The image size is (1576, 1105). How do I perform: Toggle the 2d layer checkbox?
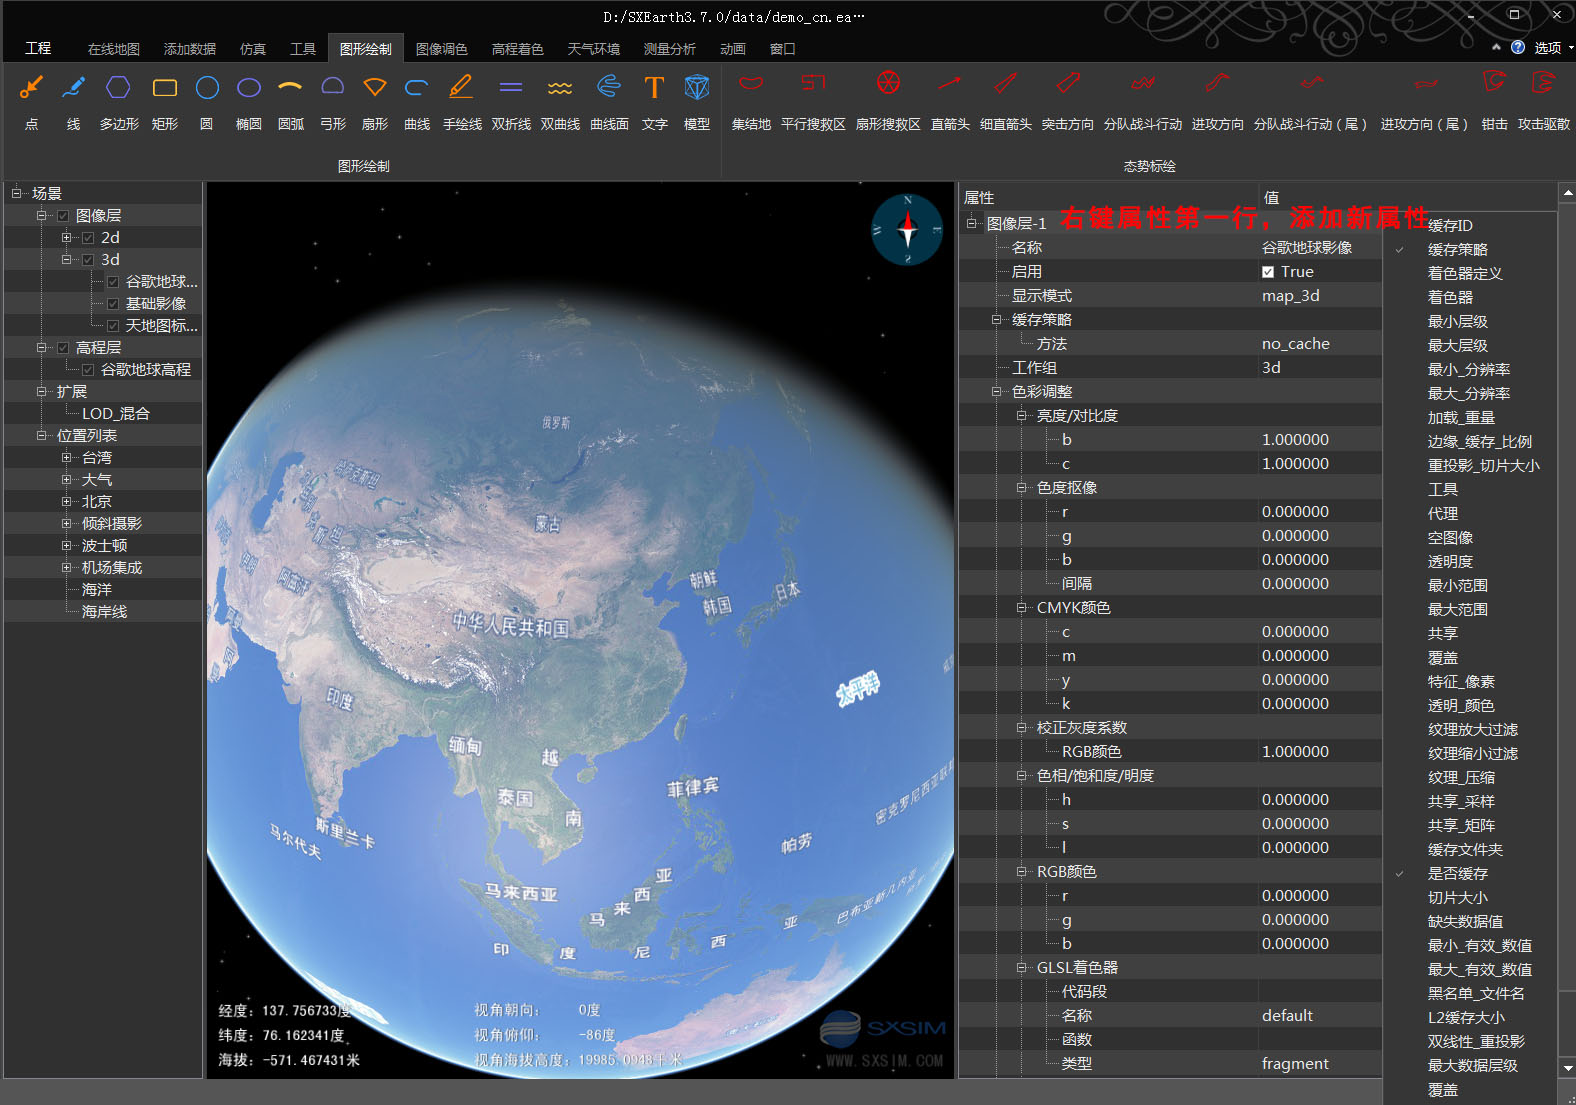tap(88, 238)
